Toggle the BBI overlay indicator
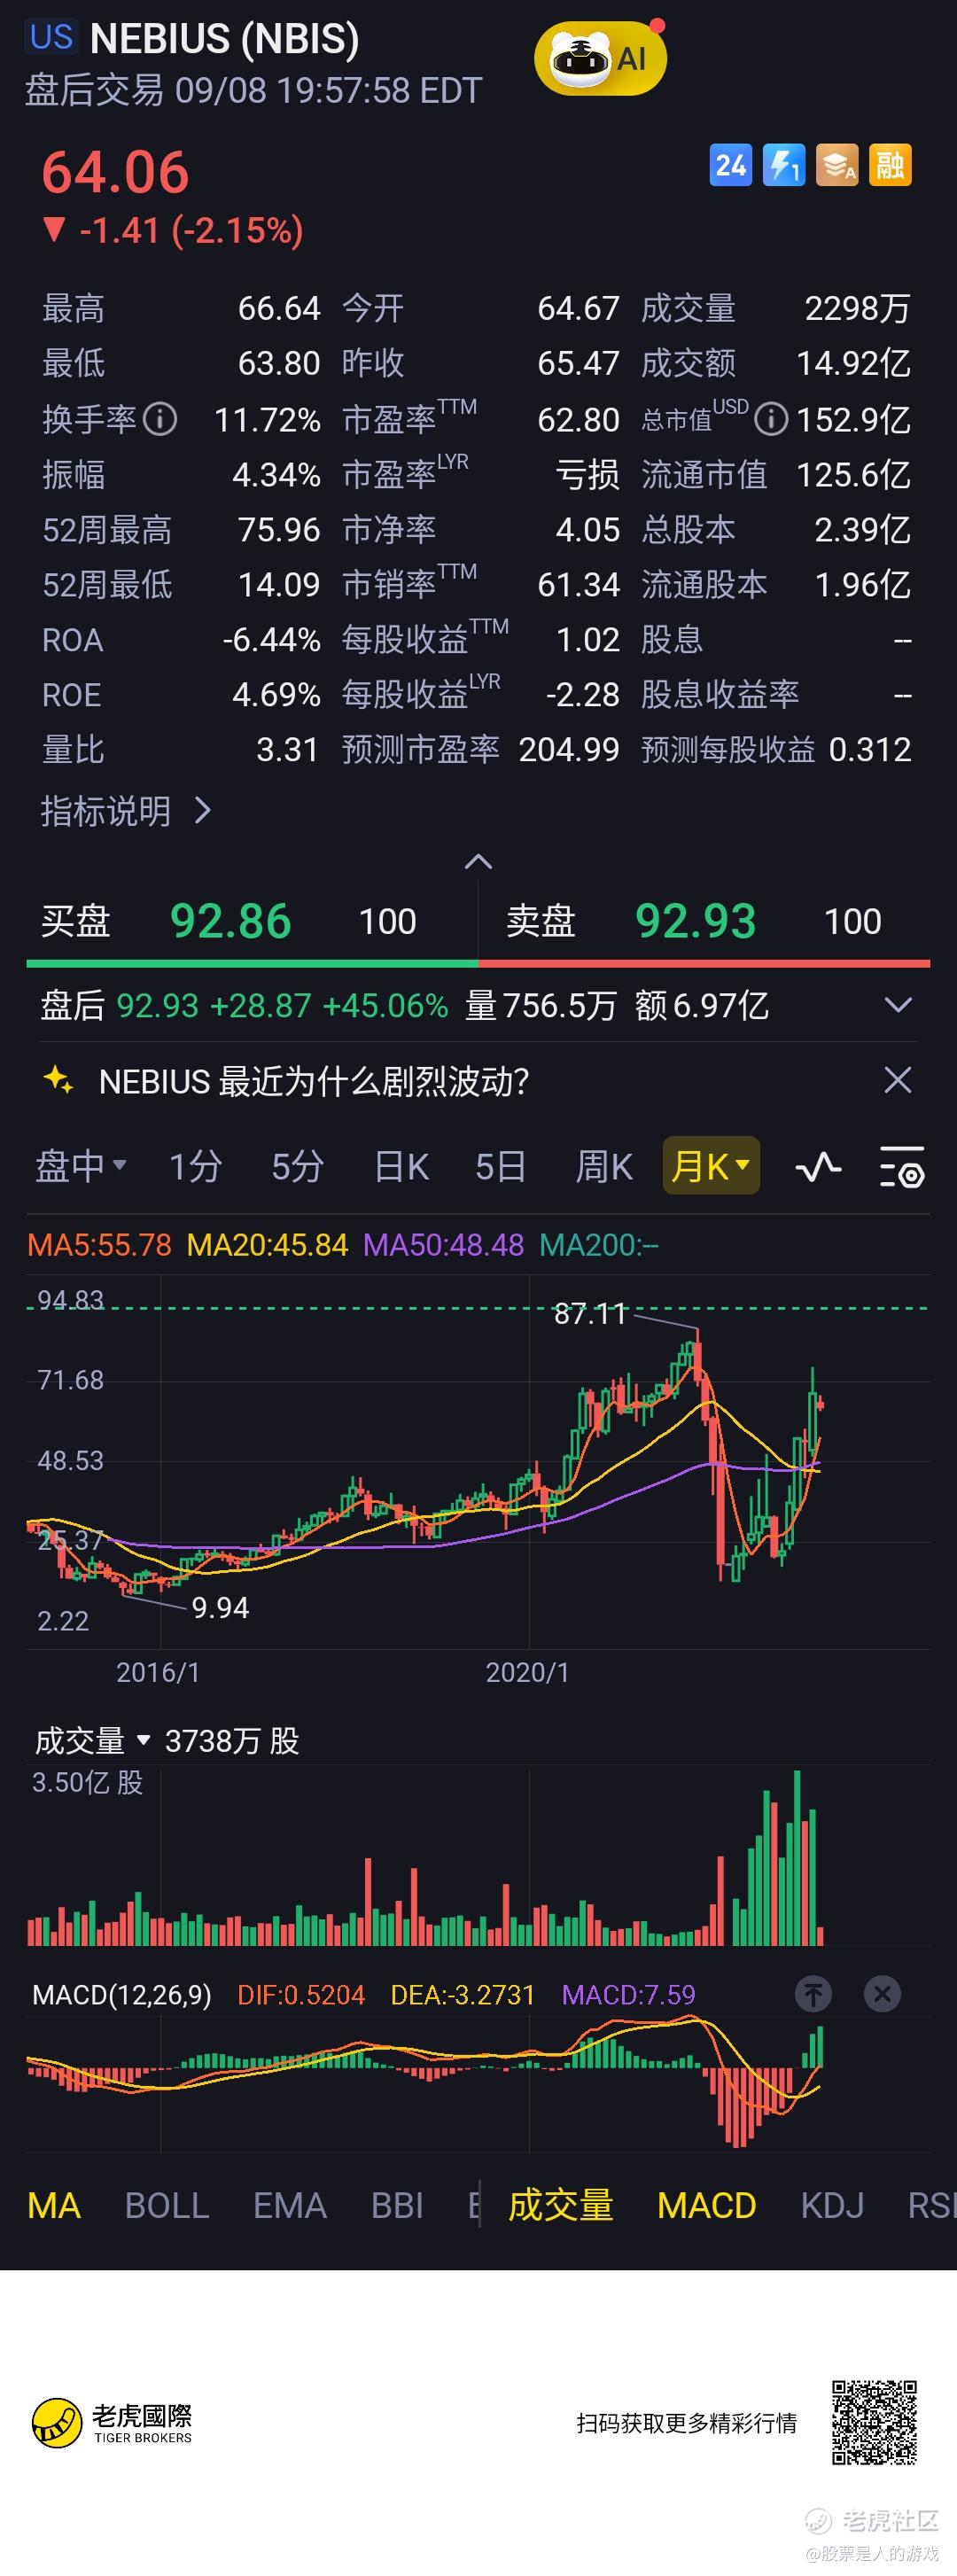This screenshot has height=2576, width=957. click(397, 2205)
